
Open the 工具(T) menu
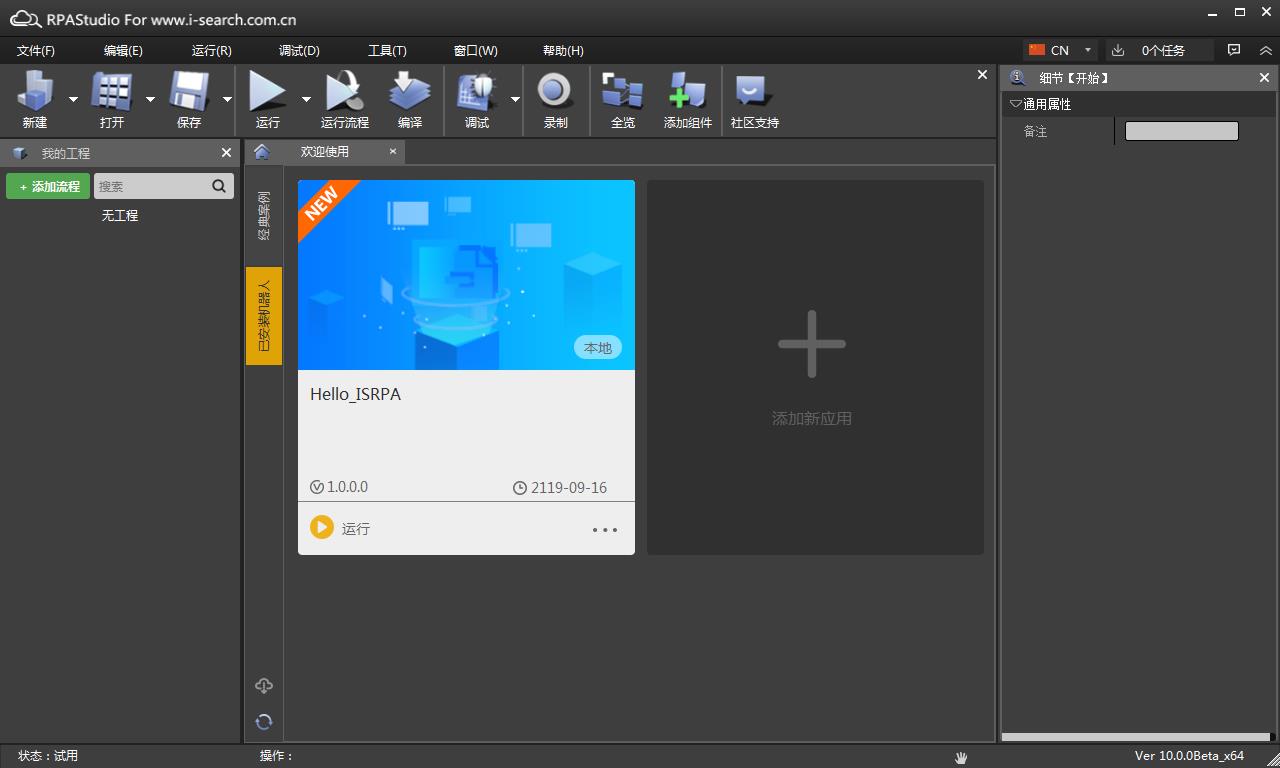tap(387, 51)
